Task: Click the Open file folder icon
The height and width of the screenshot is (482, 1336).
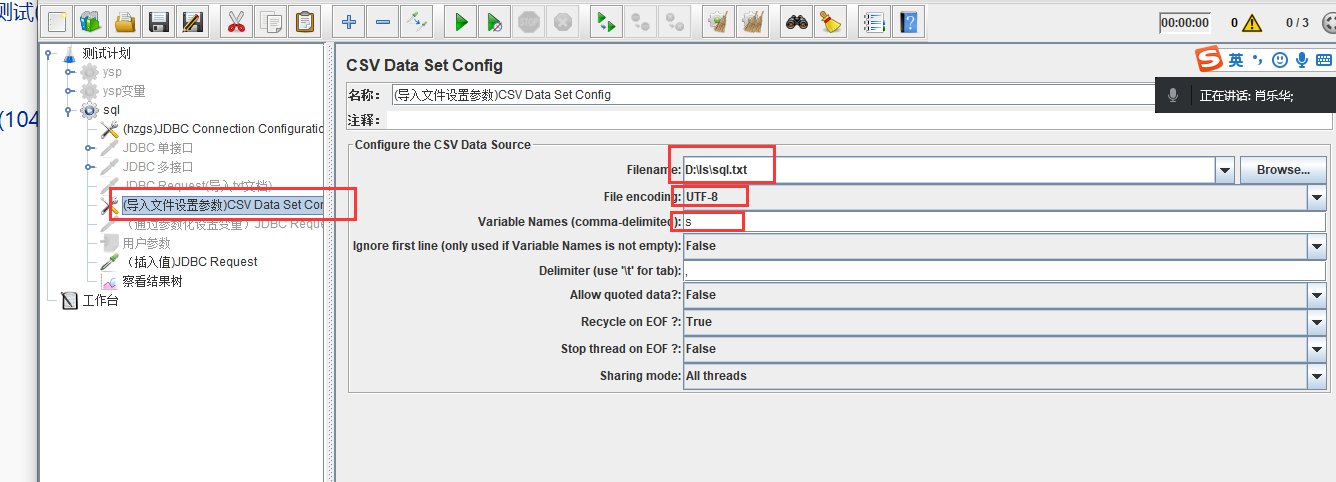Action: pyautogui.click(x=125, y=22)
